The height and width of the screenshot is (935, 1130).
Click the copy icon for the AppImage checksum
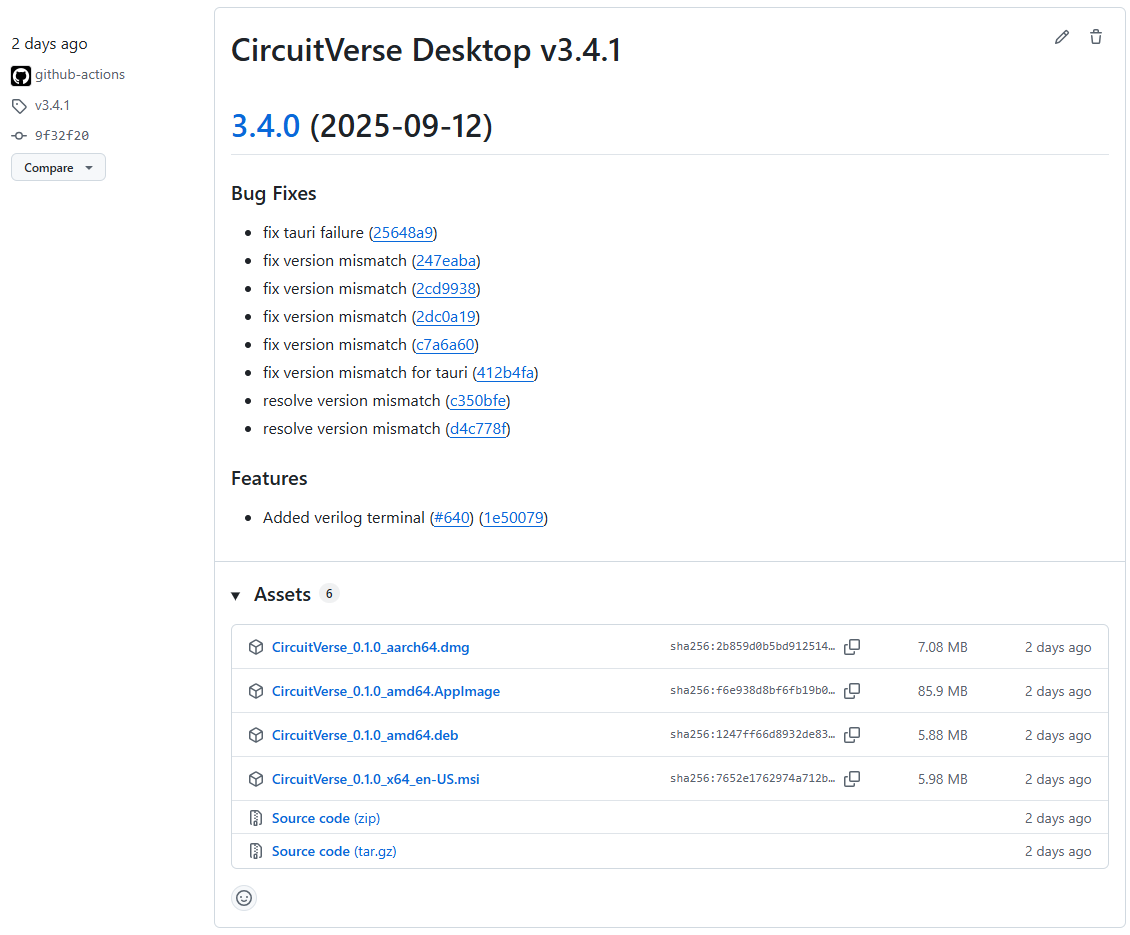(852, 691)
